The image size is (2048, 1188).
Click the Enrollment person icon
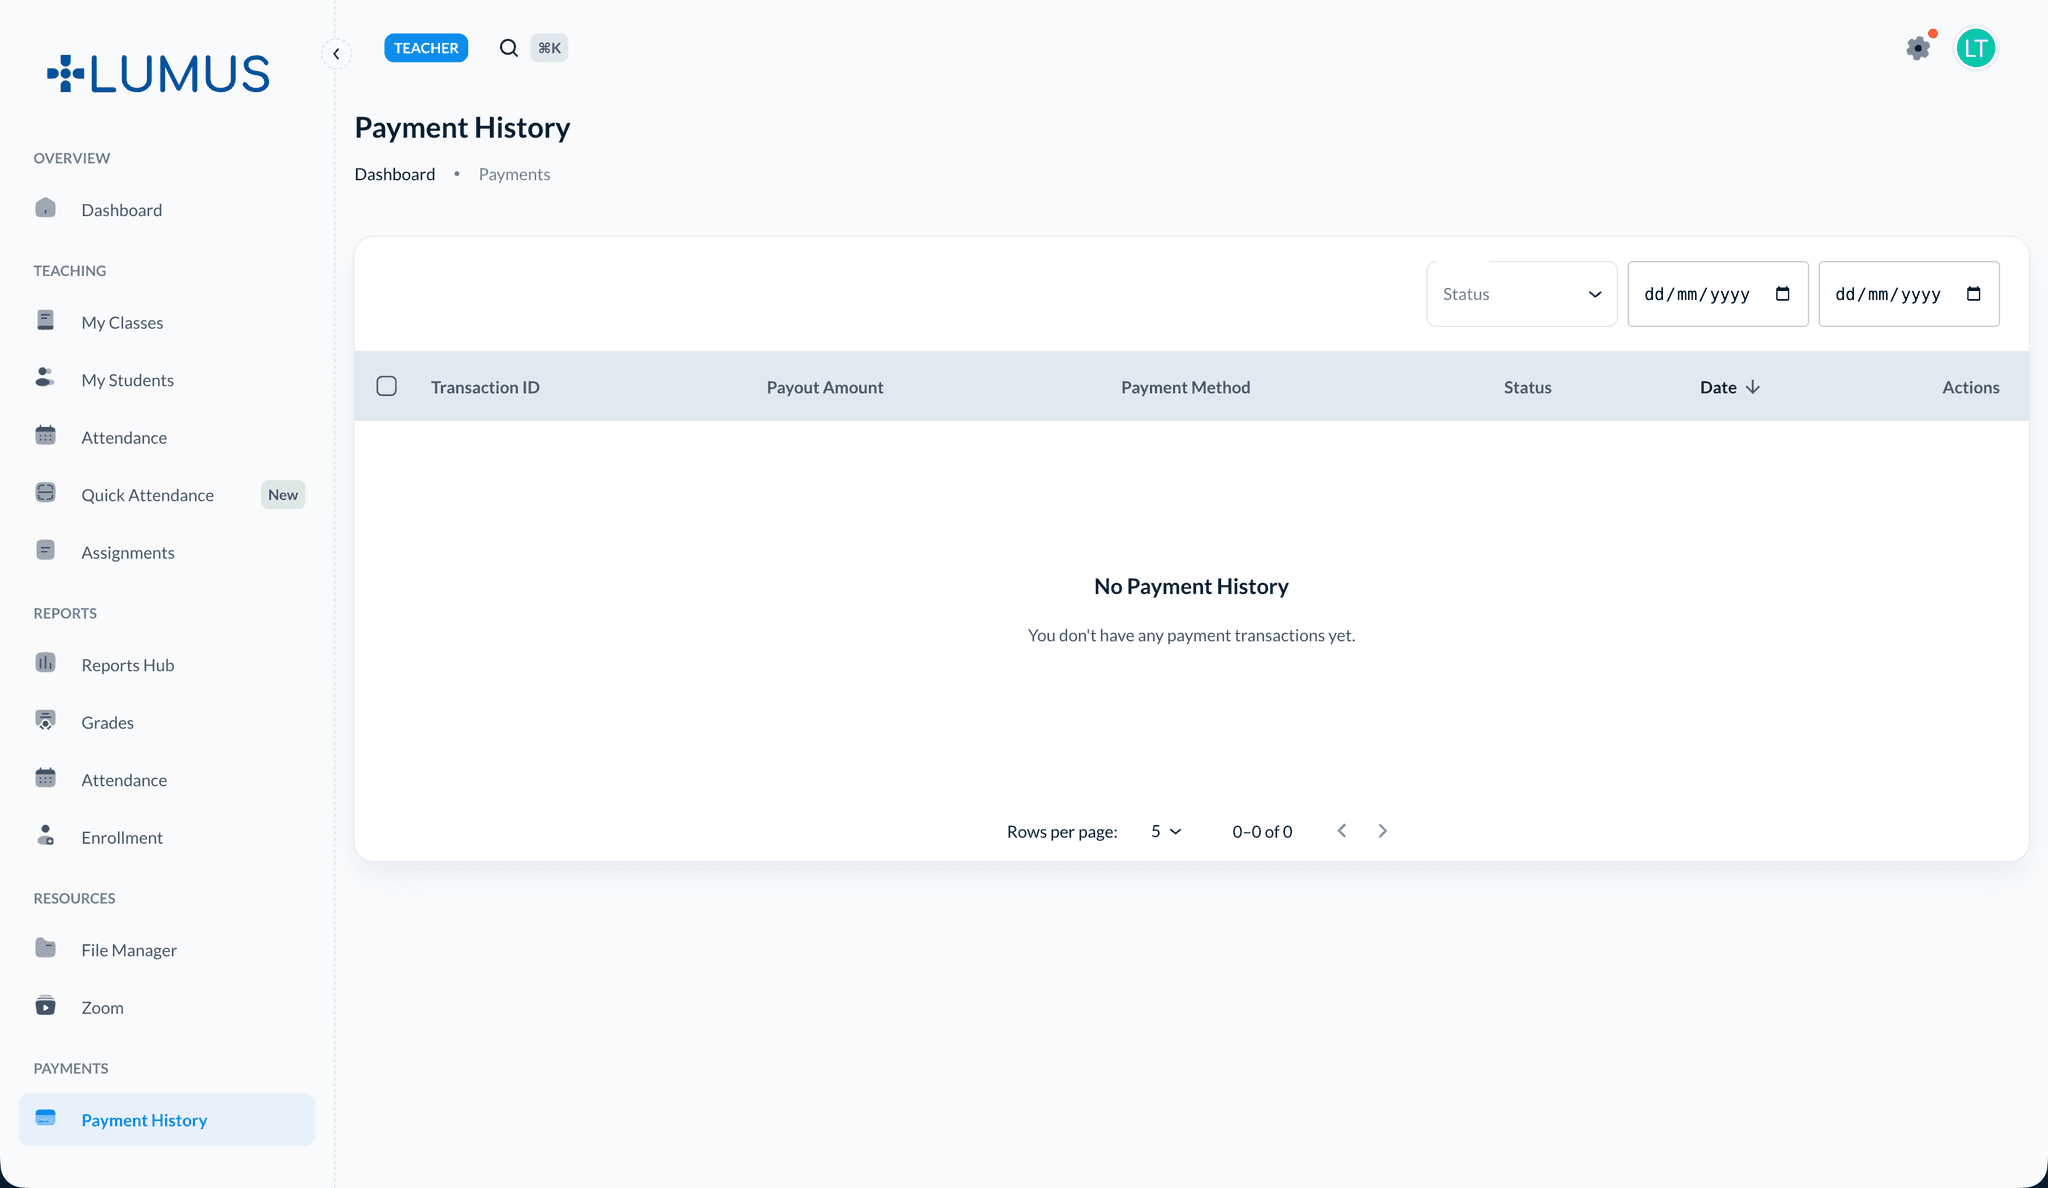45,835
